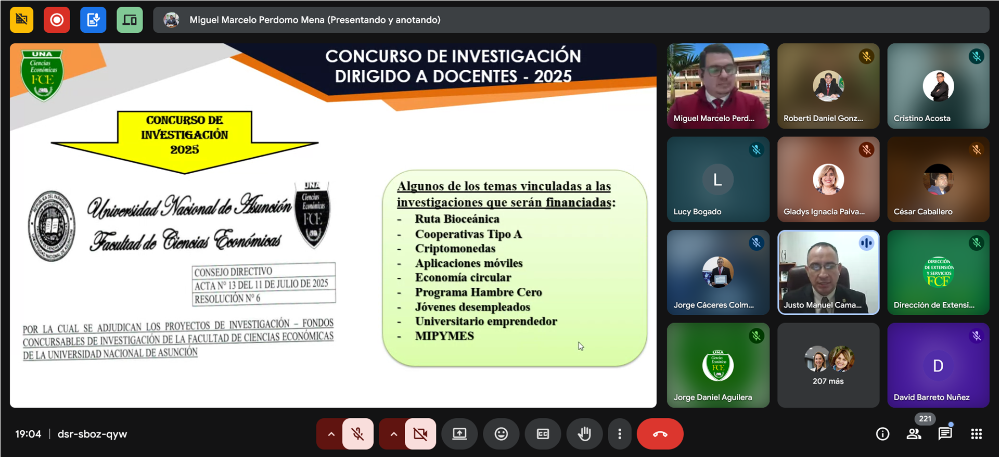
Task: Open the more options three-dot menu
Action: (619, 434)
